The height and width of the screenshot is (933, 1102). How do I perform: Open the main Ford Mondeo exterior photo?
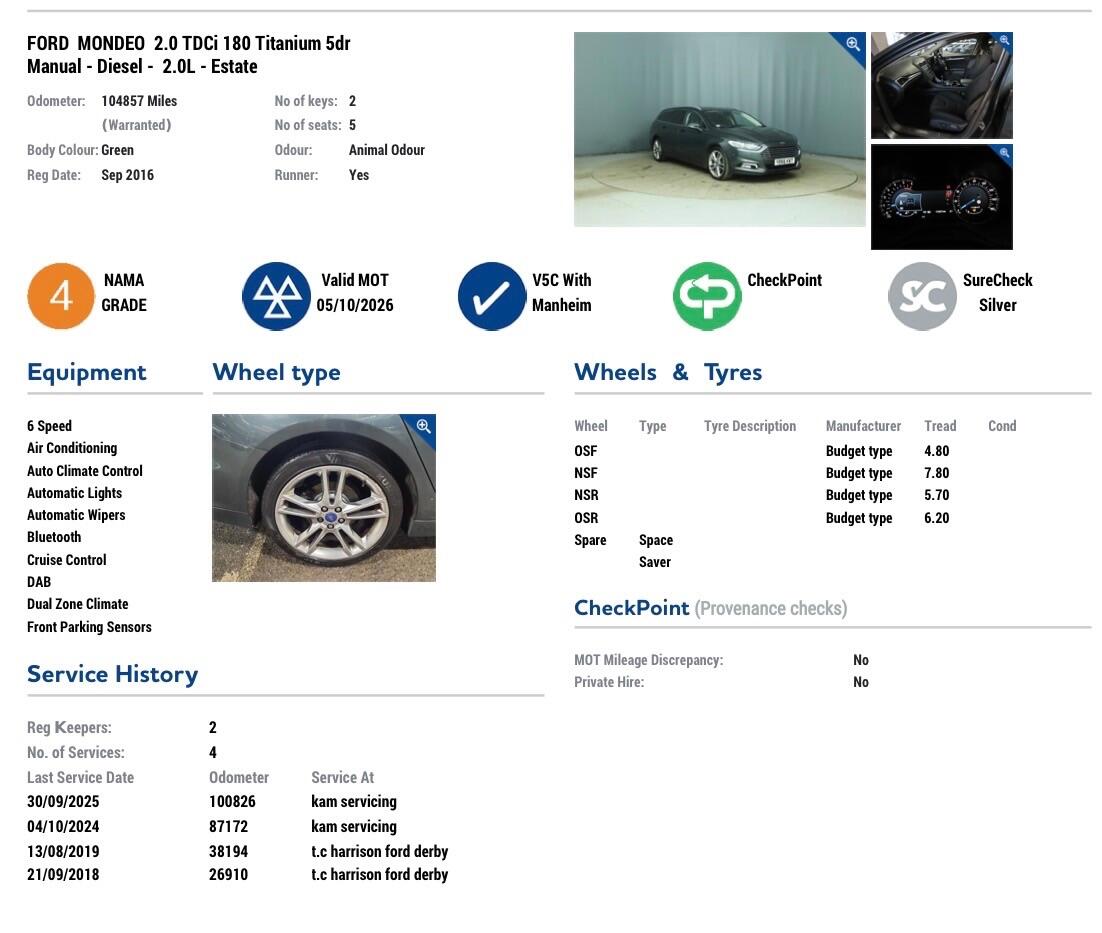(719, 129)
